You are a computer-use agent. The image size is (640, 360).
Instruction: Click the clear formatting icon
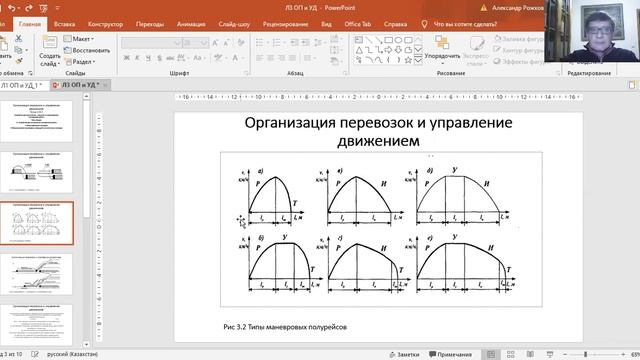(241, 42)
